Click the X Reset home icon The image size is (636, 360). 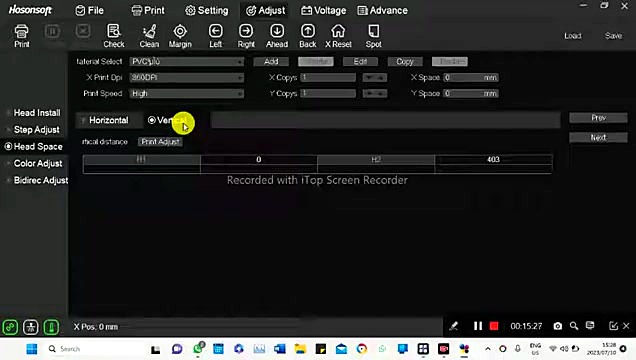click(x=338, y=36)
